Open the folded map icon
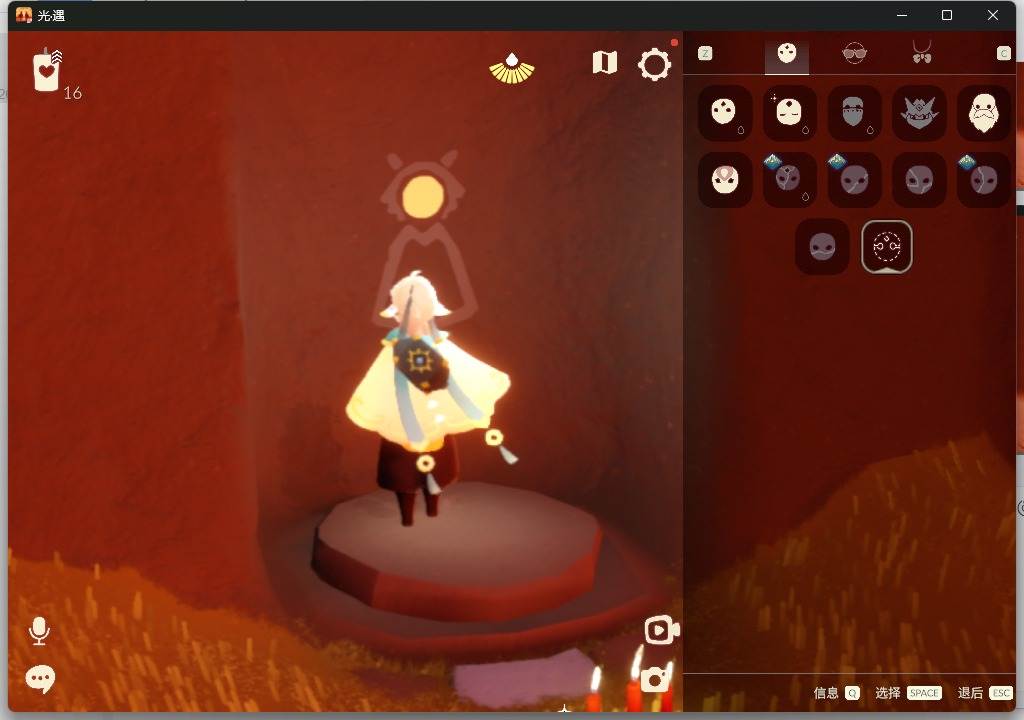The width and height of the screenshot is (1024, 720). coord(604,63)
